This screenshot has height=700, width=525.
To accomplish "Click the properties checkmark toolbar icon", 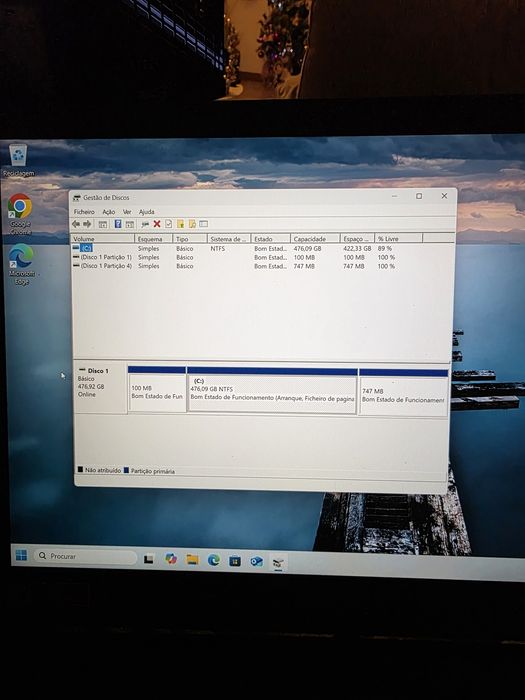I will click(168, 224).
